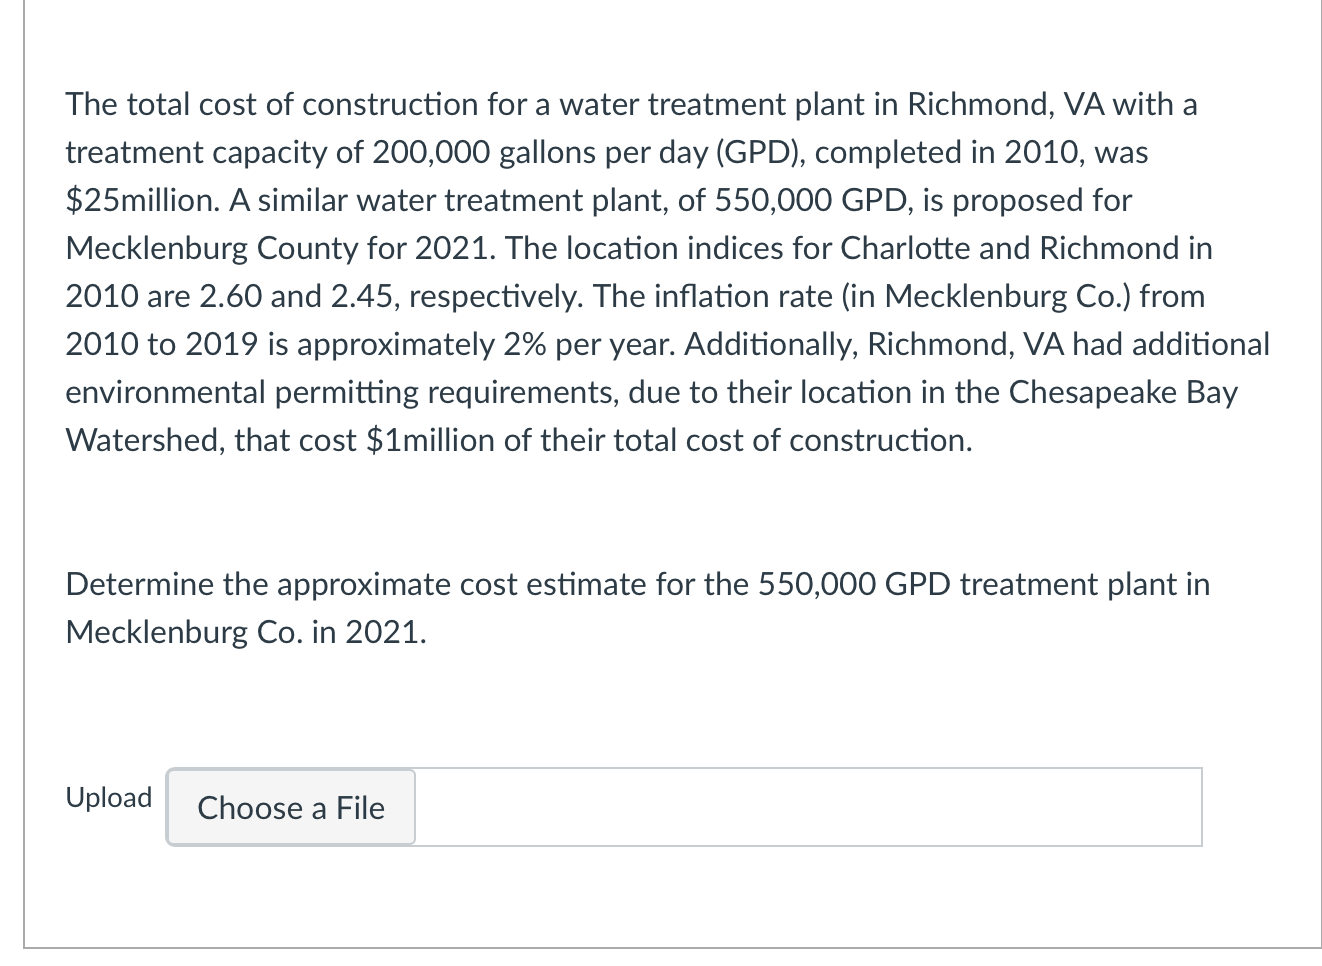Click the word 'Determine' in the question prompt
1322x966 pixels.
coord(140,585)
